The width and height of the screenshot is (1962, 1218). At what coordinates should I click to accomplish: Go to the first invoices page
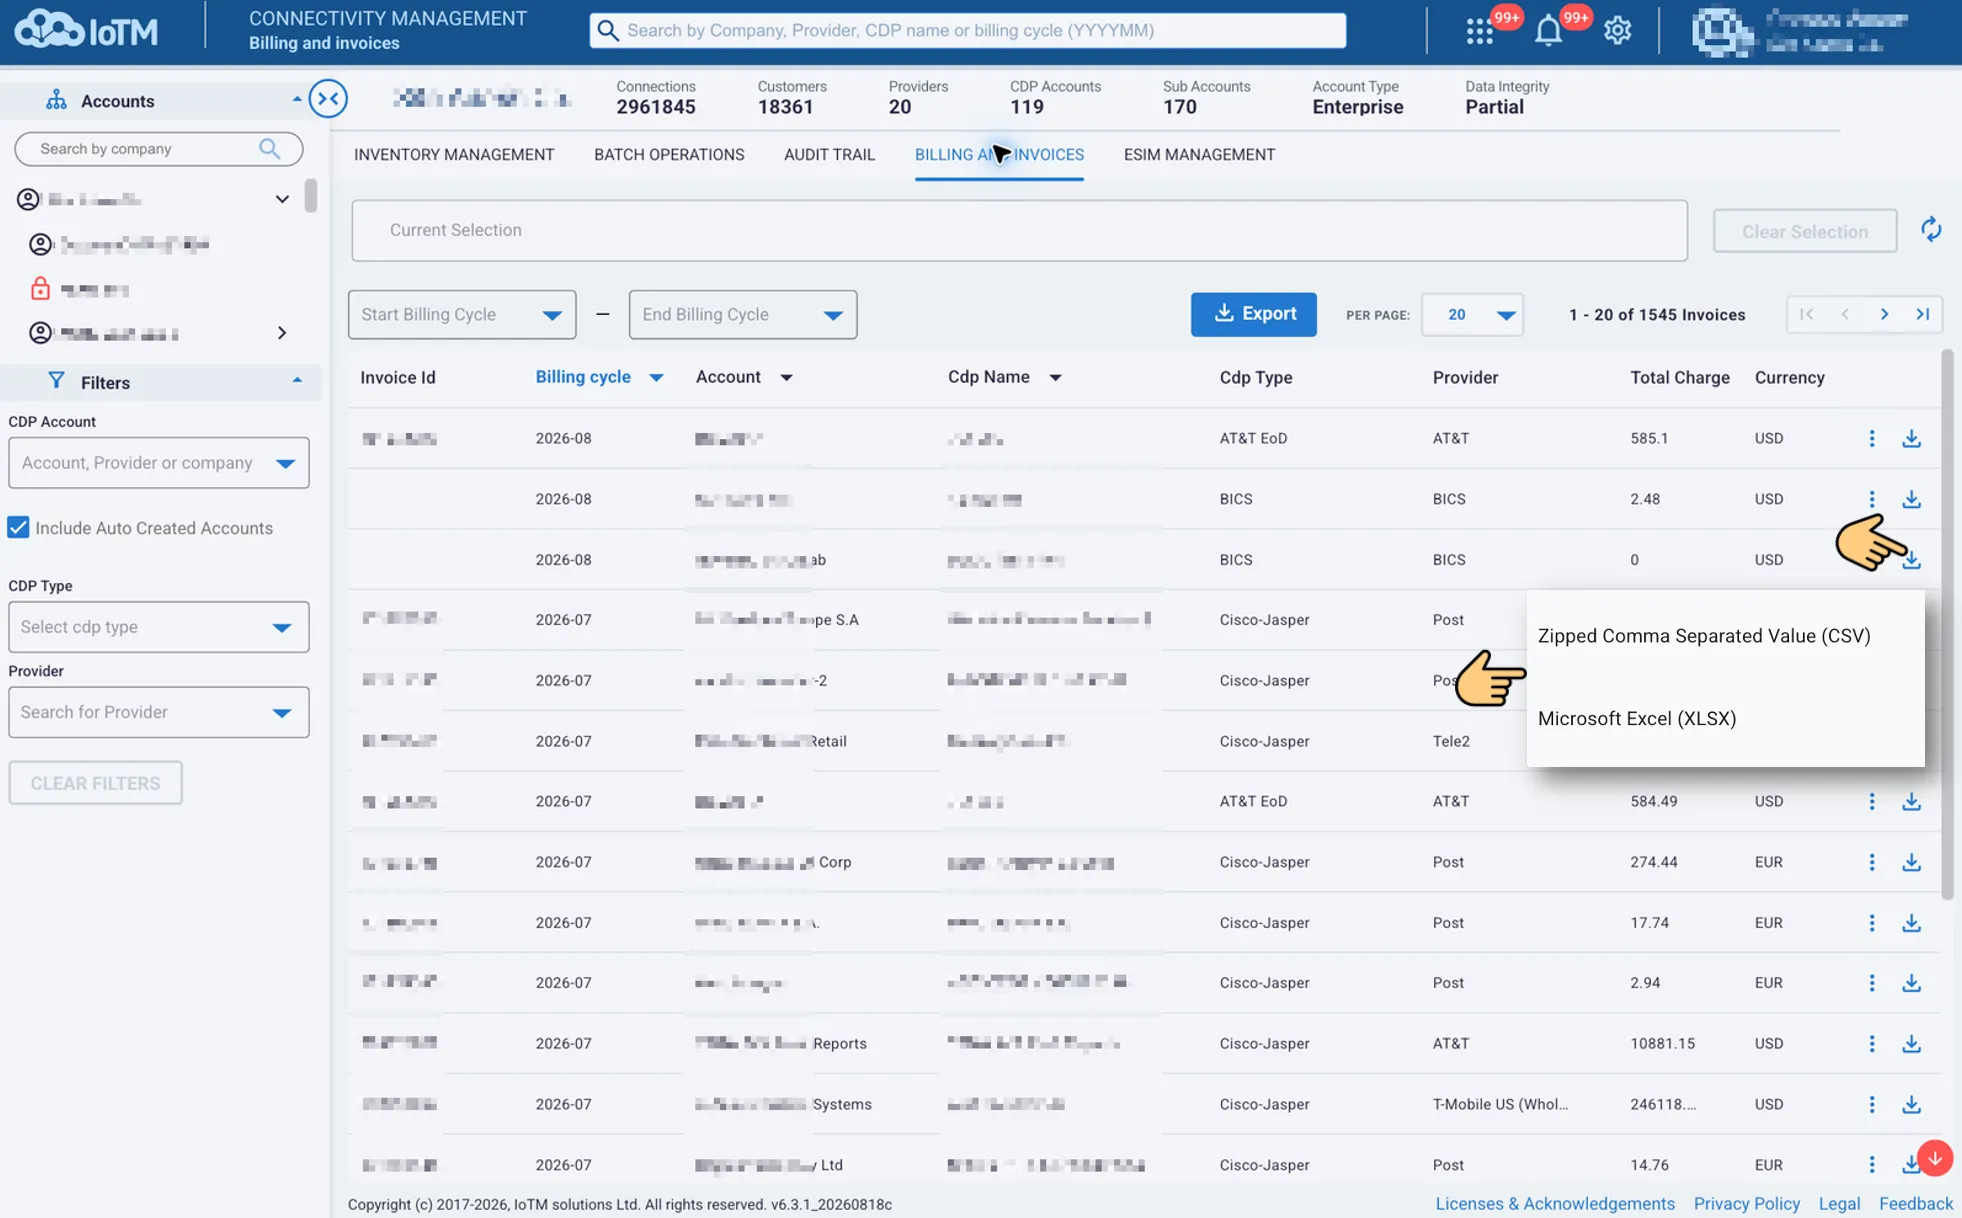1807,314
